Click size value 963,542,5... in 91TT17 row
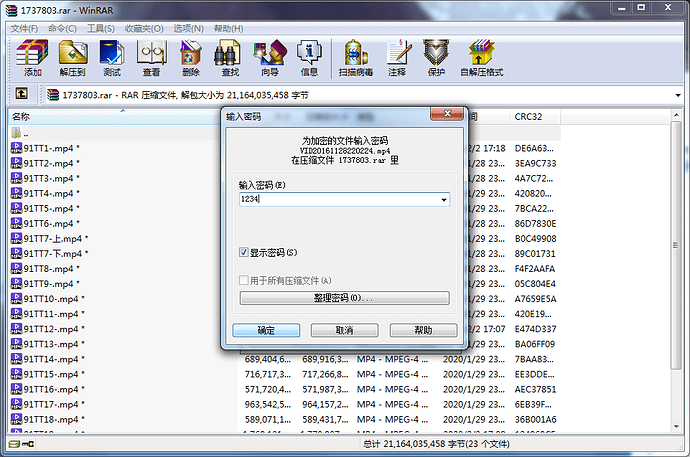Image resolution: width=690 pixels, height=457 pixels. [268, 404]
